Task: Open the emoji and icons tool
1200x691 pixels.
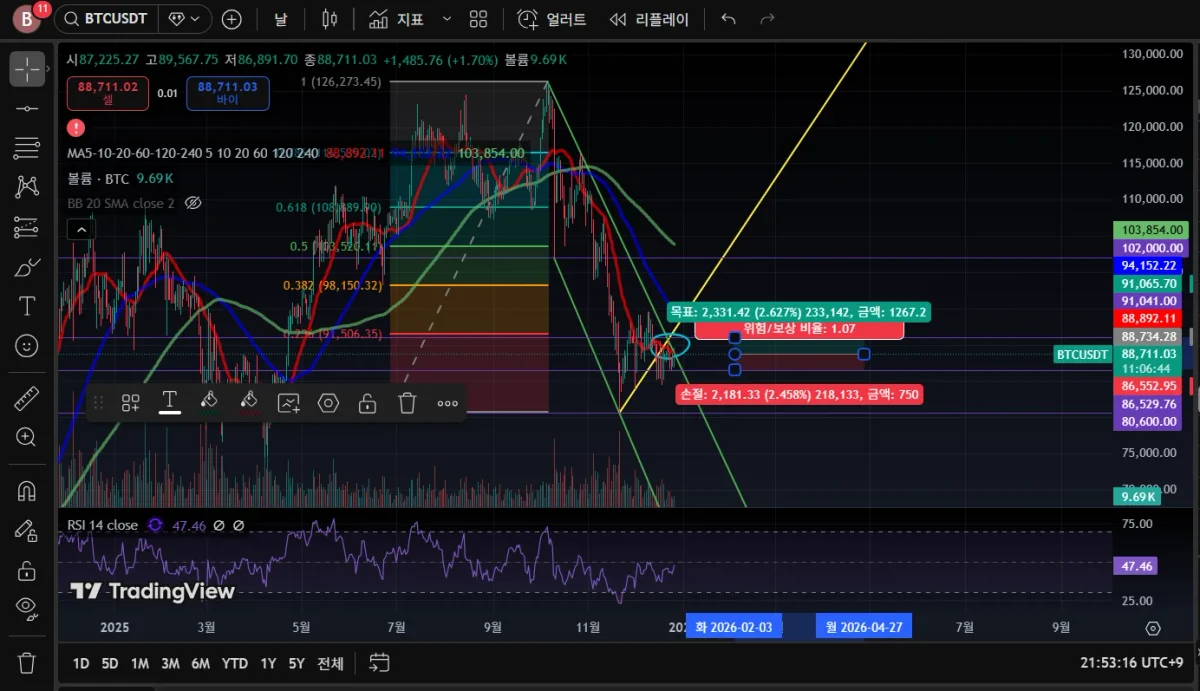Action: pos(27,346)
